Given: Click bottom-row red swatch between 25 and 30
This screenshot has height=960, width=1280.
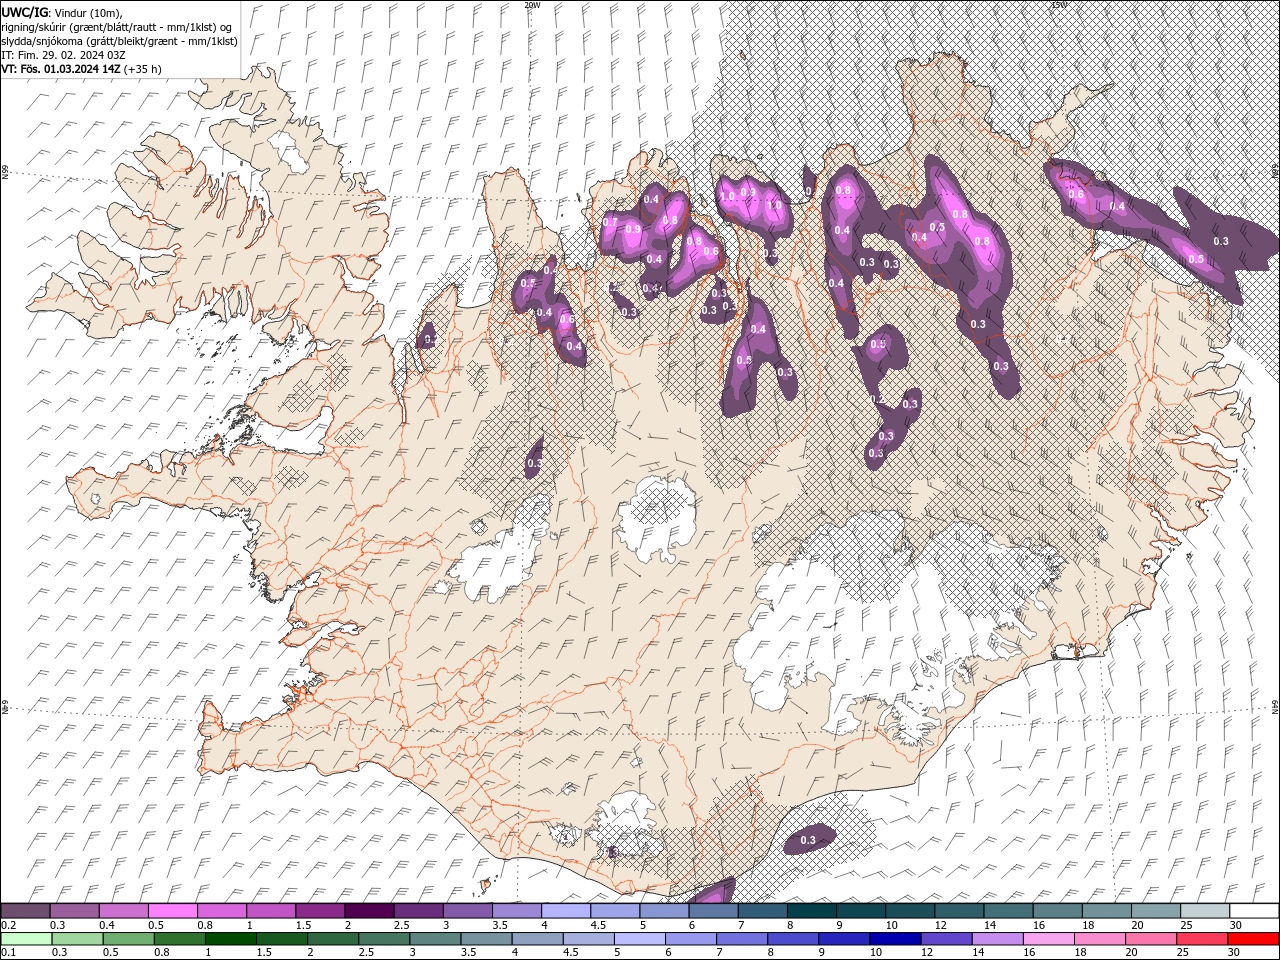Looking at the screenshot, I should click(1203, 939).
